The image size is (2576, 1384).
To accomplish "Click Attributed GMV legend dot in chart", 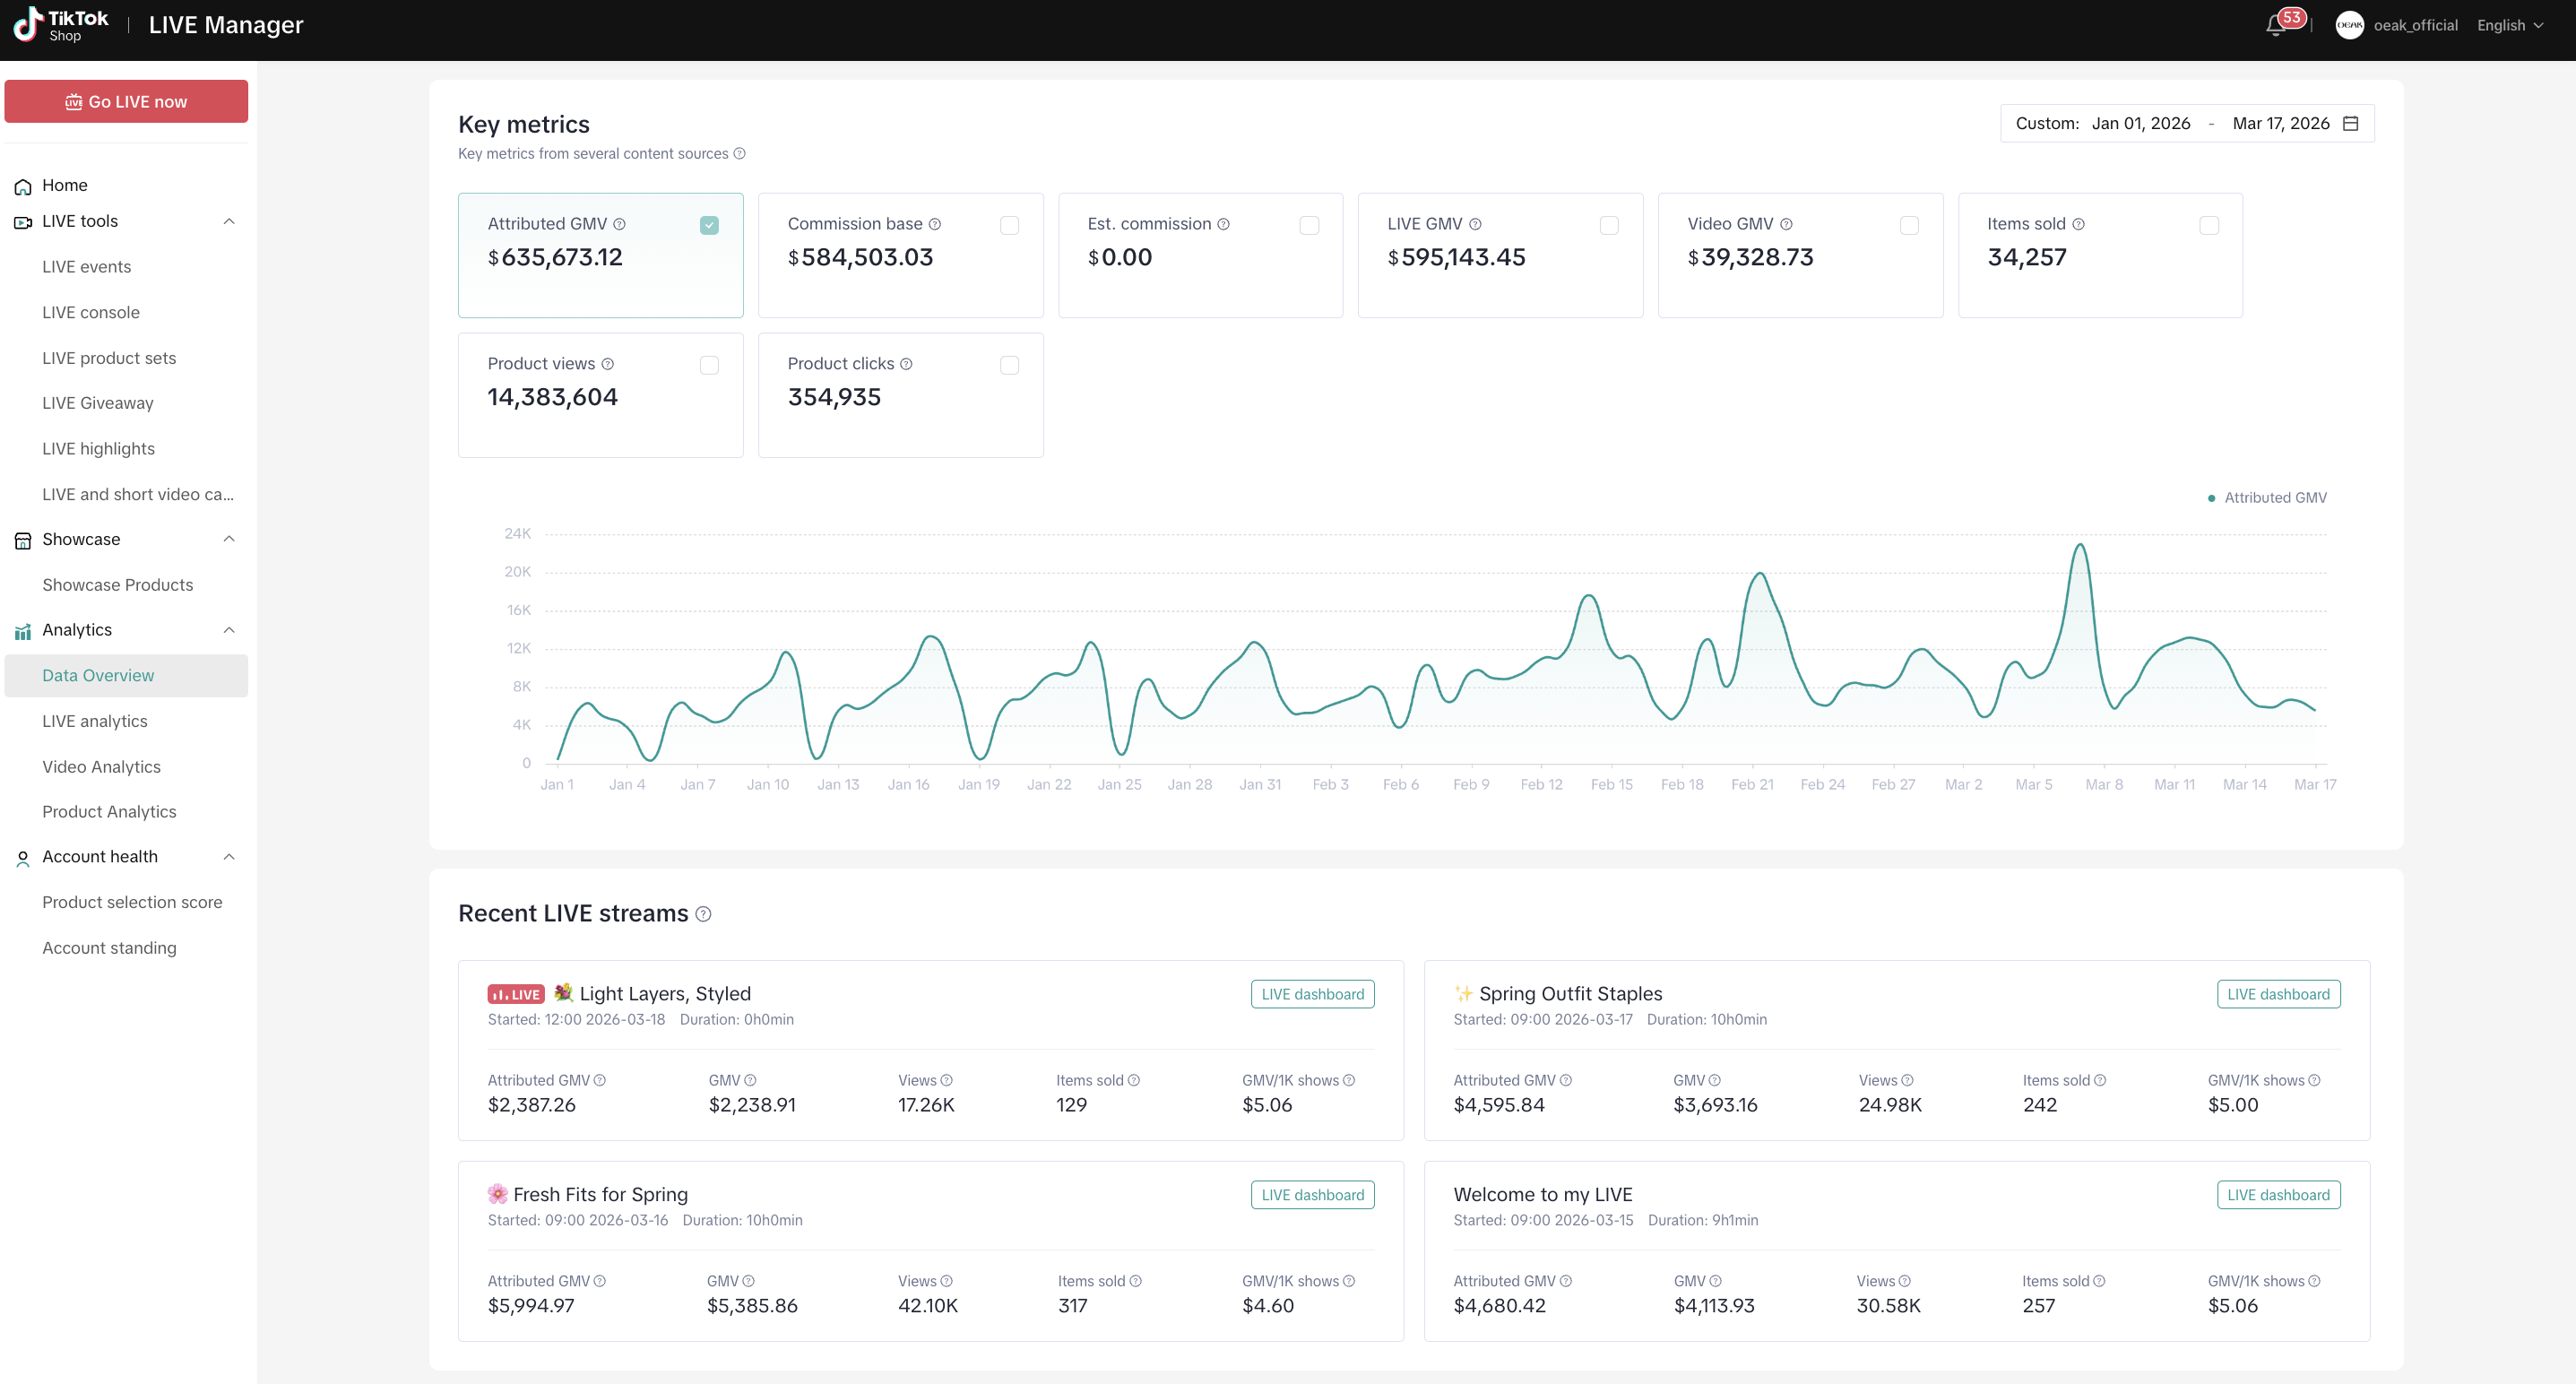I will [x=2211, y=498].
